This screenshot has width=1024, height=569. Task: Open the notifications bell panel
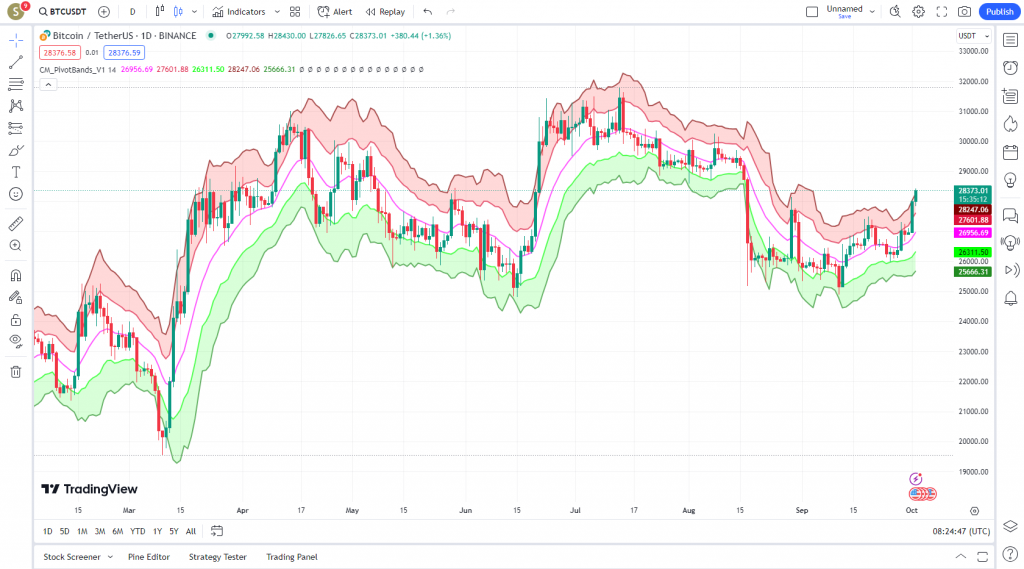click(1010, 299)
